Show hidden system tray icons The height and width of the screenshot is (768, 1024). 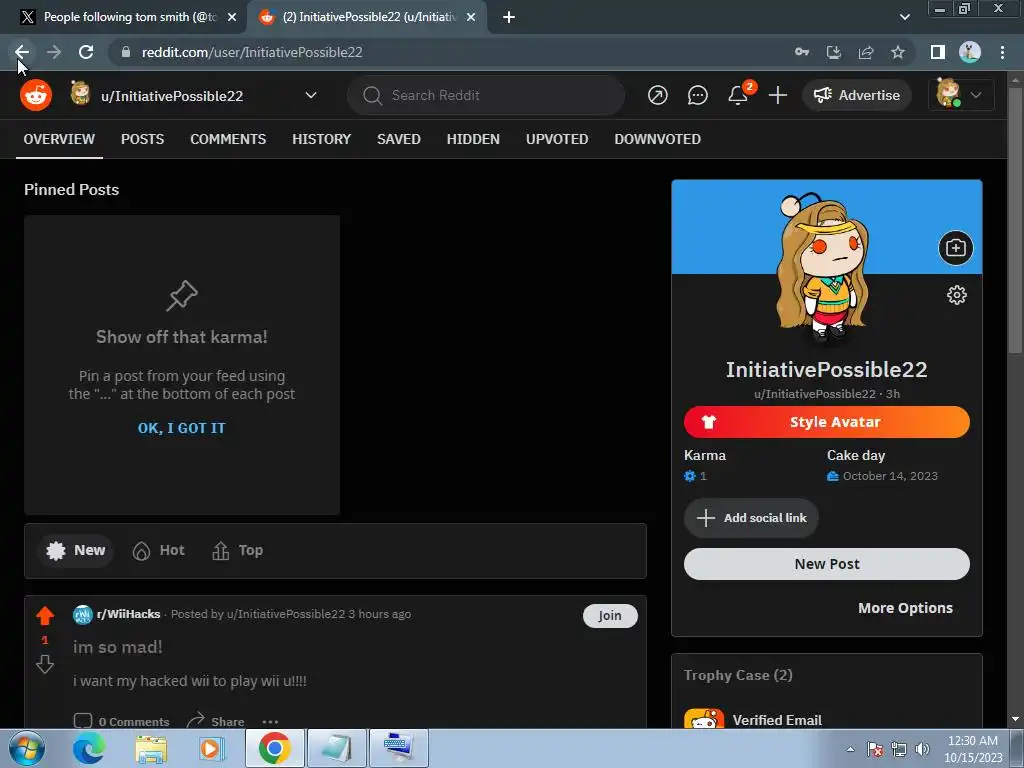[850, 749]
